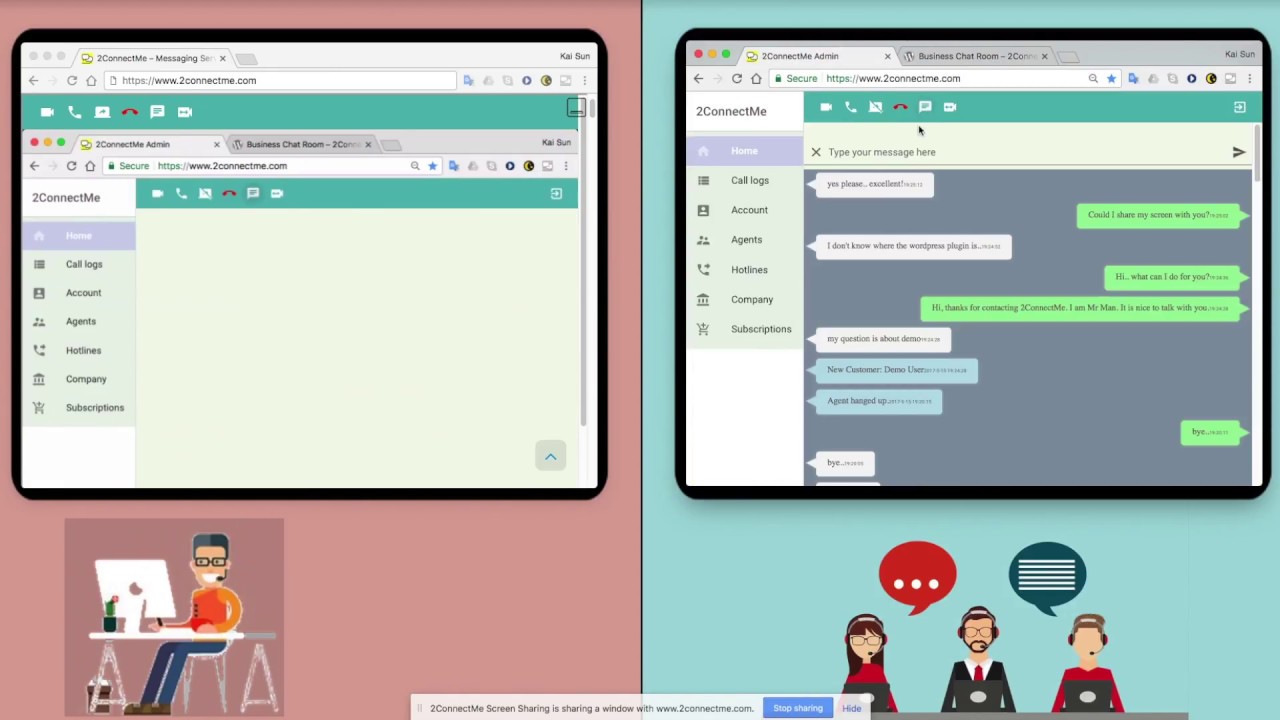This screenshot has width=1280, height=720.
Task: Open Agents in the right window sidebar
Action: pyautogui.click(x=746, y=240)
